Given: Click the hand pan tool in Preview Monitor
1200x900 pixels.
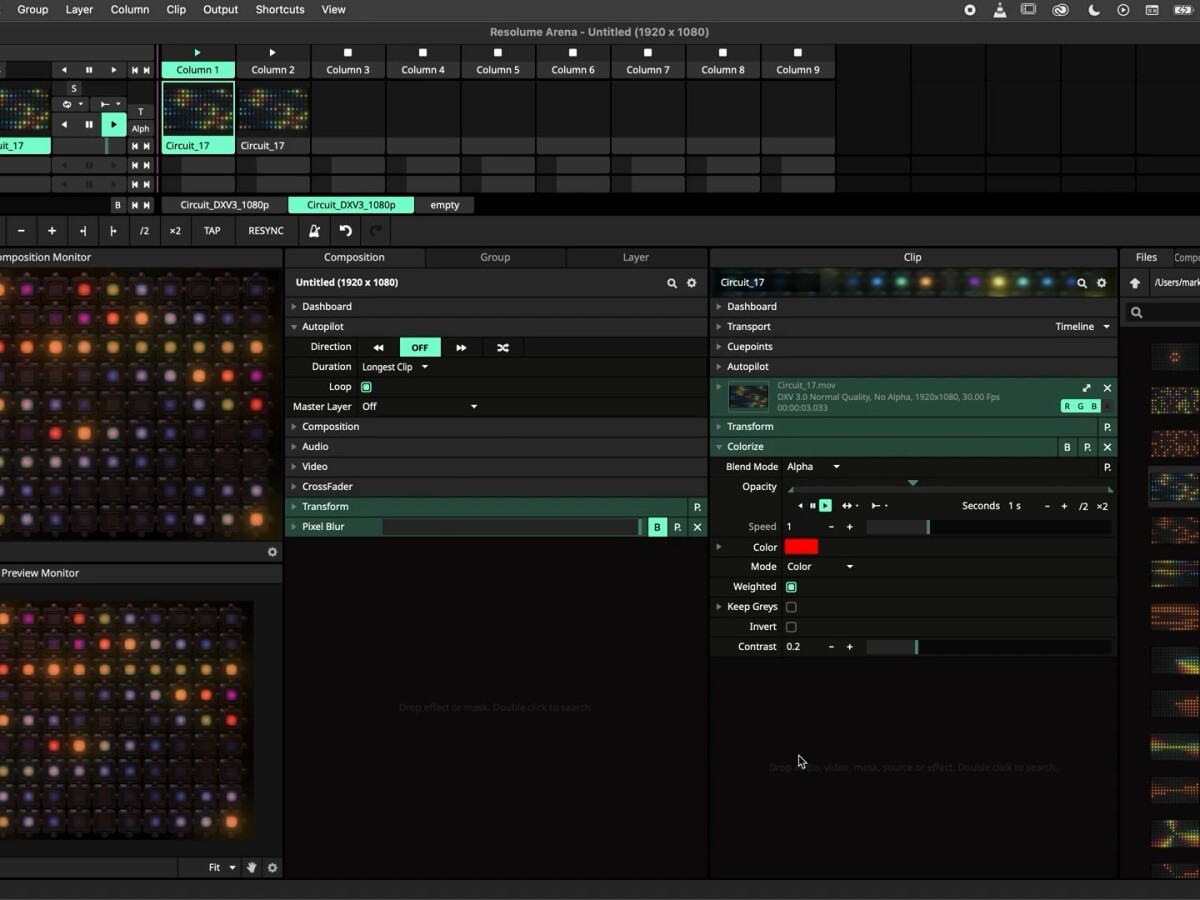Looking at the screenshot, I should 252,868.
